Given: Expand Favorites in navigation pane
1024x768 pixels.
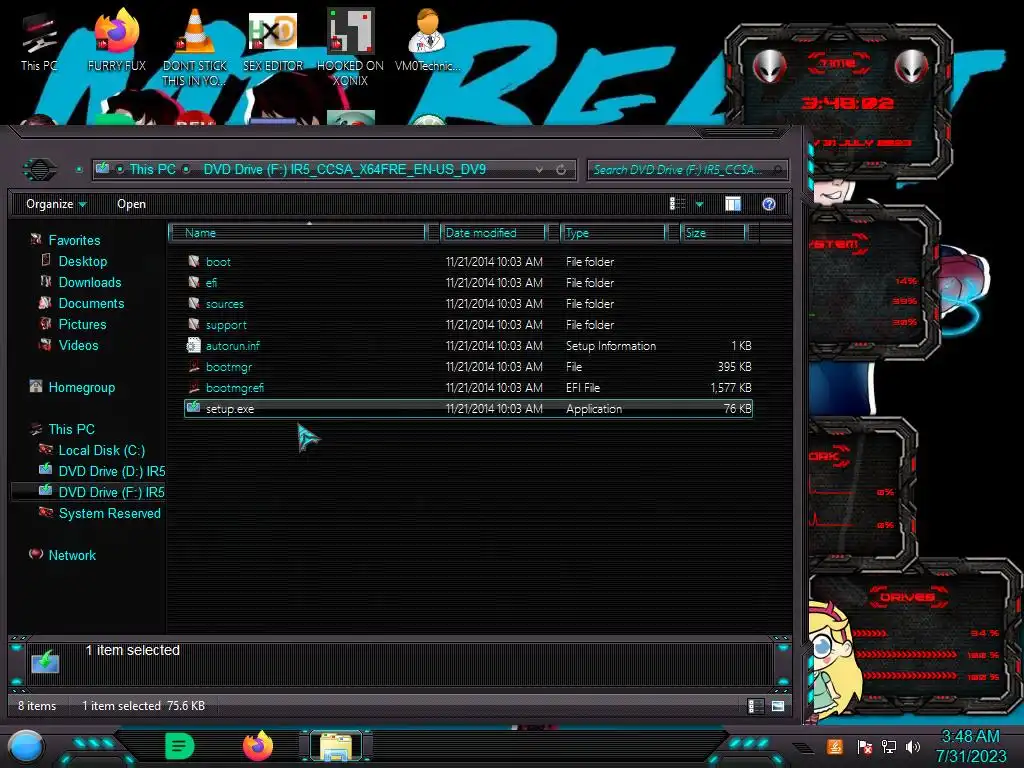Looking at the screenshot, I should pyautogui.click(x=74, y=240).
